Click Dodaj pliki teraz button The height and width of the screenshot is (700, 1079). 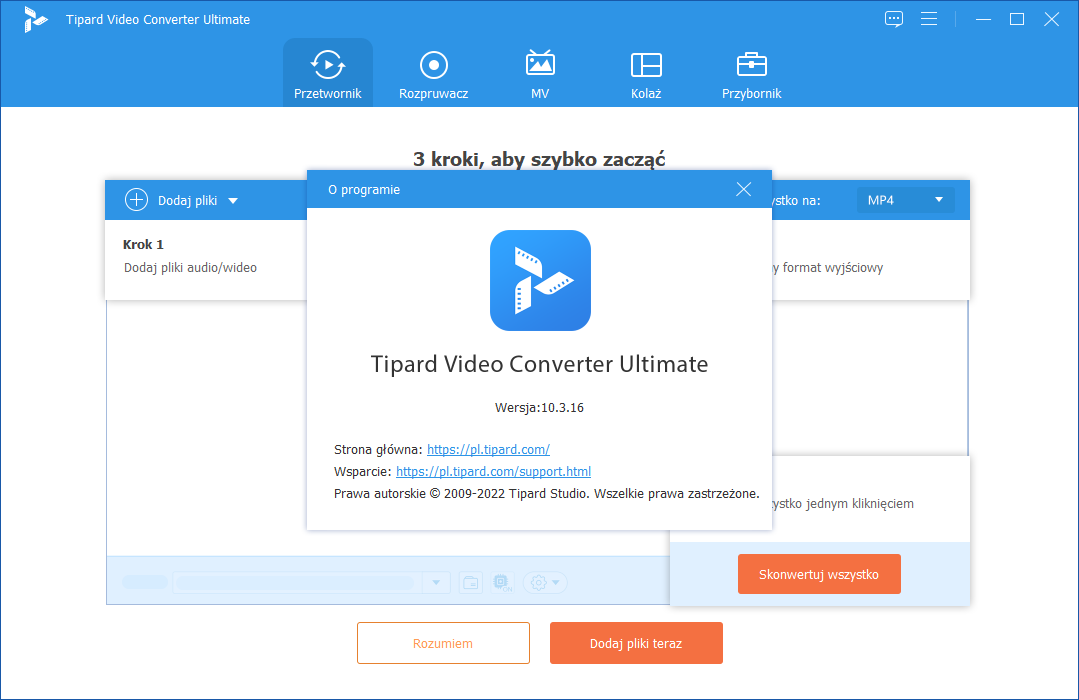tap(636, 643)
